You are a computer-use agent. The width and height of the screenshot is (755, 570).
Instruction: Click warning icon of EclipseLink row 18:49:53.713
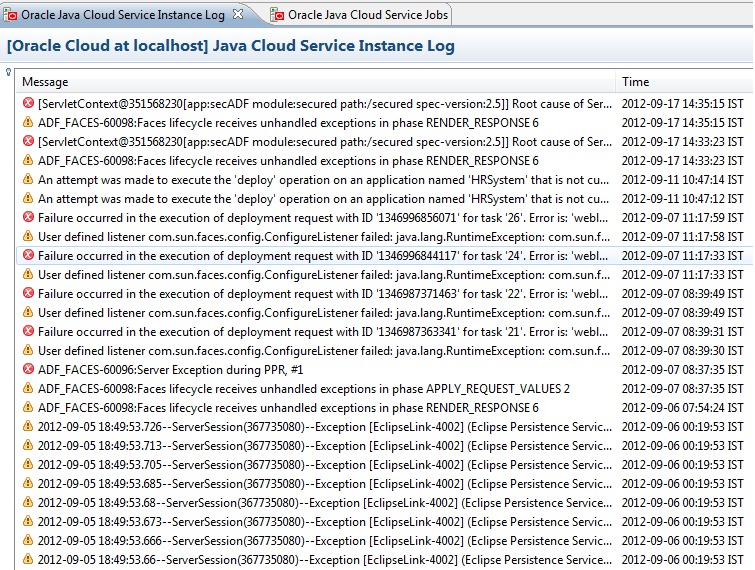[x=28, y=445]
